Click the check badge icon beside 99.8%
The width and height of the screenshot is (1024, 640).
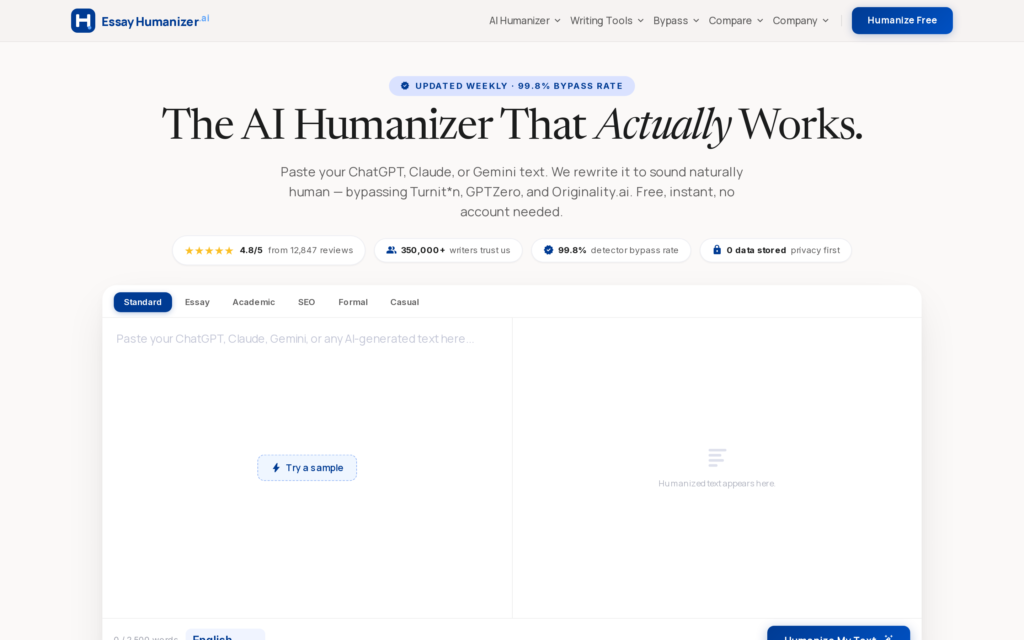(x=549, y=250)
